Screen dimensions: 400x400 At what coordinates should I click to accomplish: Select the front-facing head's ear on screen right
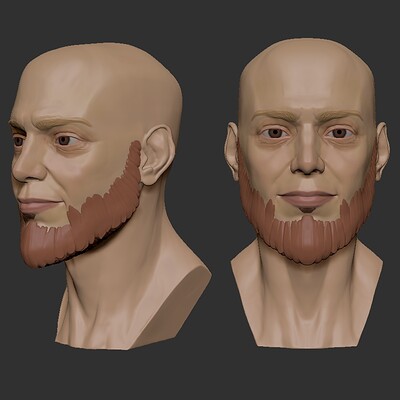382,151
